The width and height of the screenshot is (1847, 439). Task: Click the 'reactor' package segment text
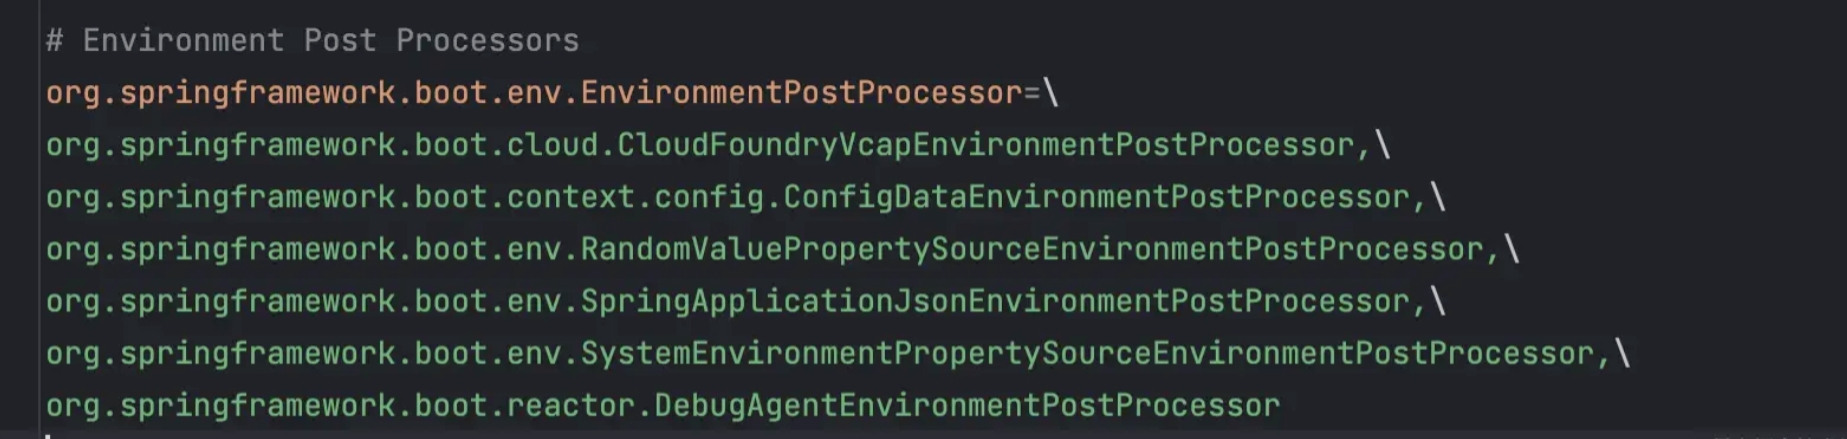pos(571,405)
